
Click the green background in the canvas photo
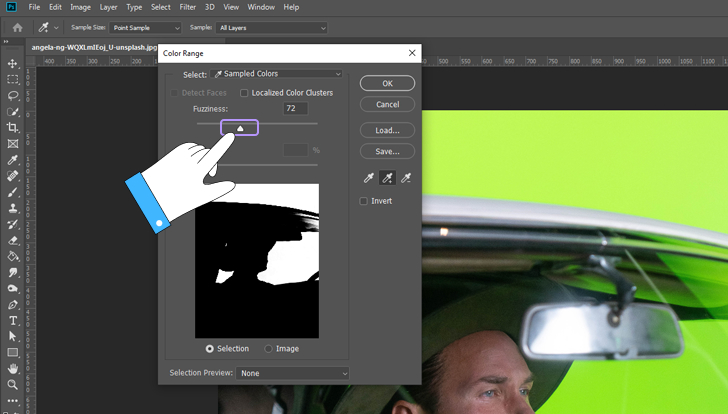pos(576,153)
